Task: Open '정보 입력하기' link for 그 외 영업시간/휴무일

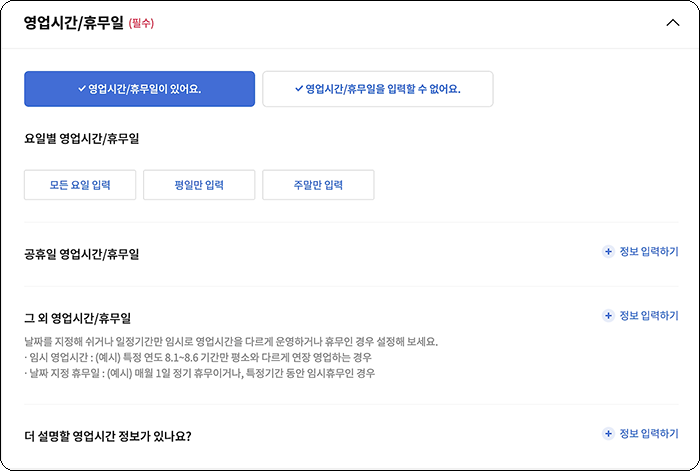Action: pyautogui.click(x=649, y=316)
